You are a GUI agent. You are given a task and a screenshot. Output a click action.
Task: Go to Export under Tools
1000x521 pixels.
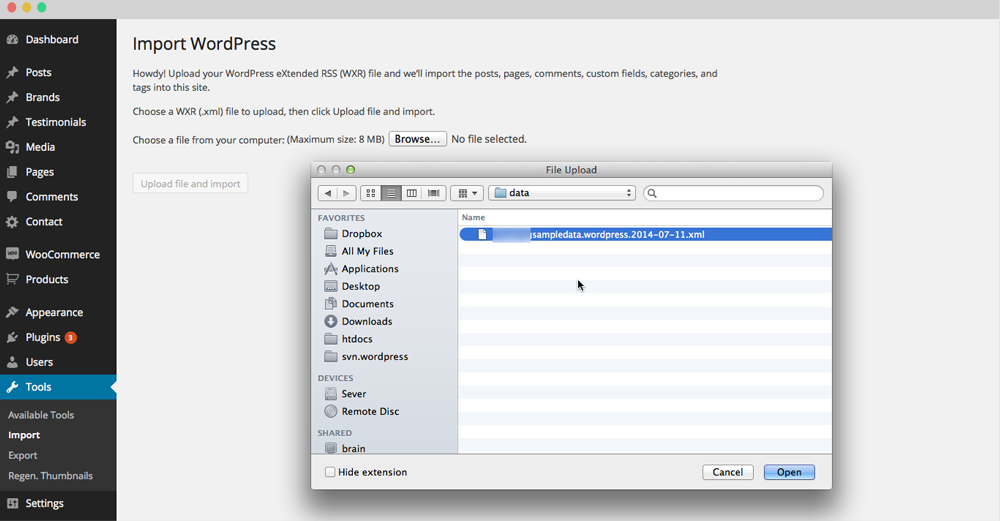coord(22,455)
